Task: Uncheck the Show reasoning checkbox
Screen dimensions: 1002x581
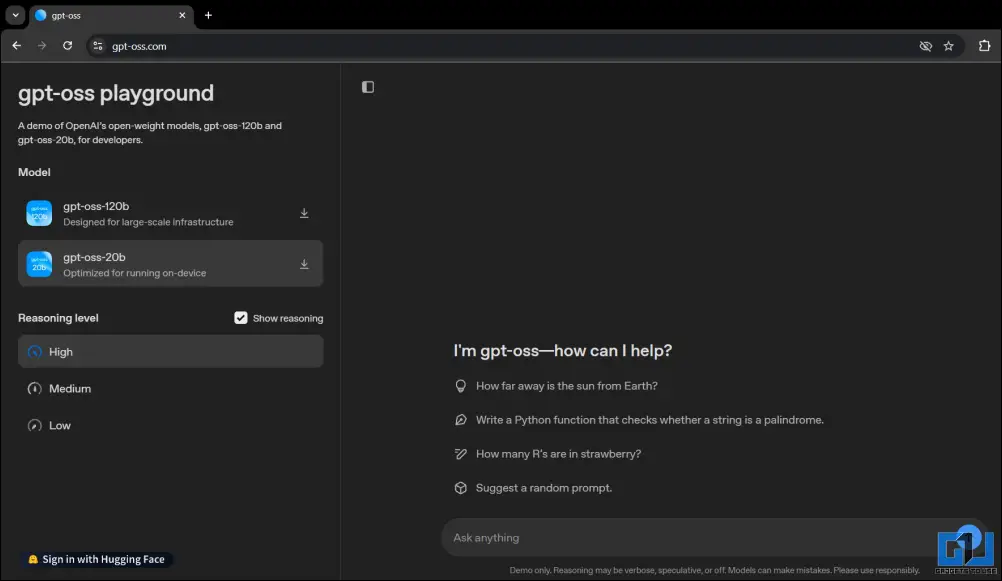Action: pos(241,318)
